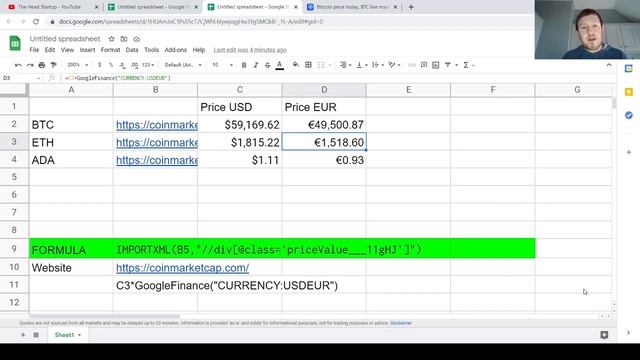640x360 pixels.
Task: Insert a comment from toolbar
Action: tap(424, 65)
